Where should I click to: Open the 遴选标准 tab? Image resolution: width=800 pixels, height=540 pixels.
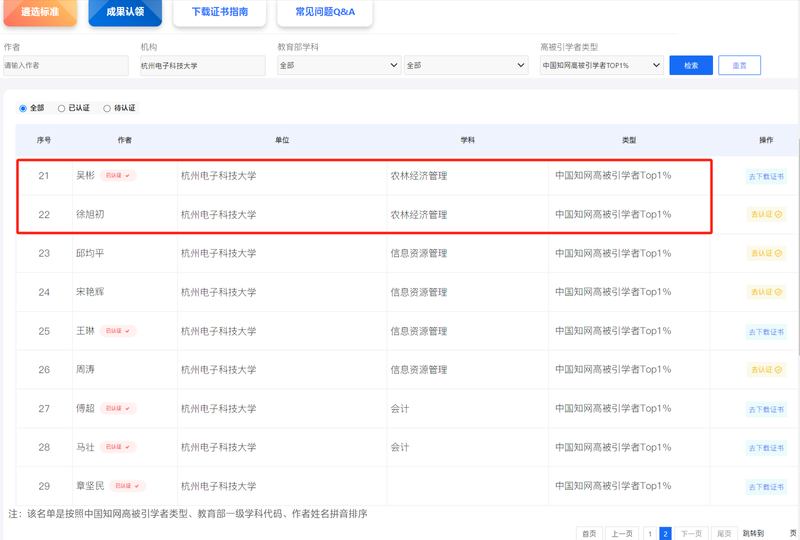[x=40, y=12]
